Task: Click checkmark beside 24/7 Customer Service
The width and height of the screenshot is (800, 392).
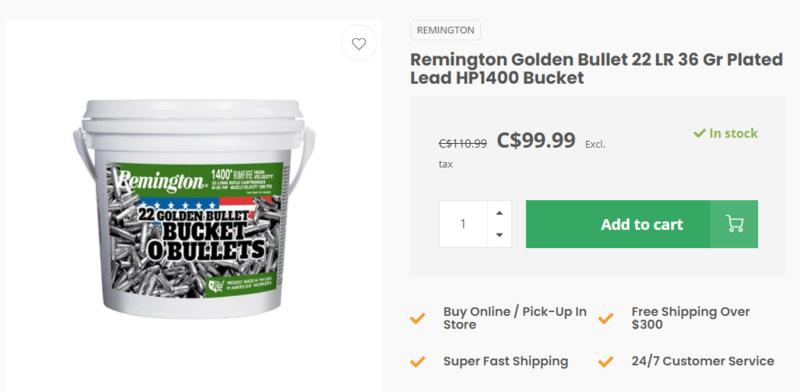Action: [606, 362]
